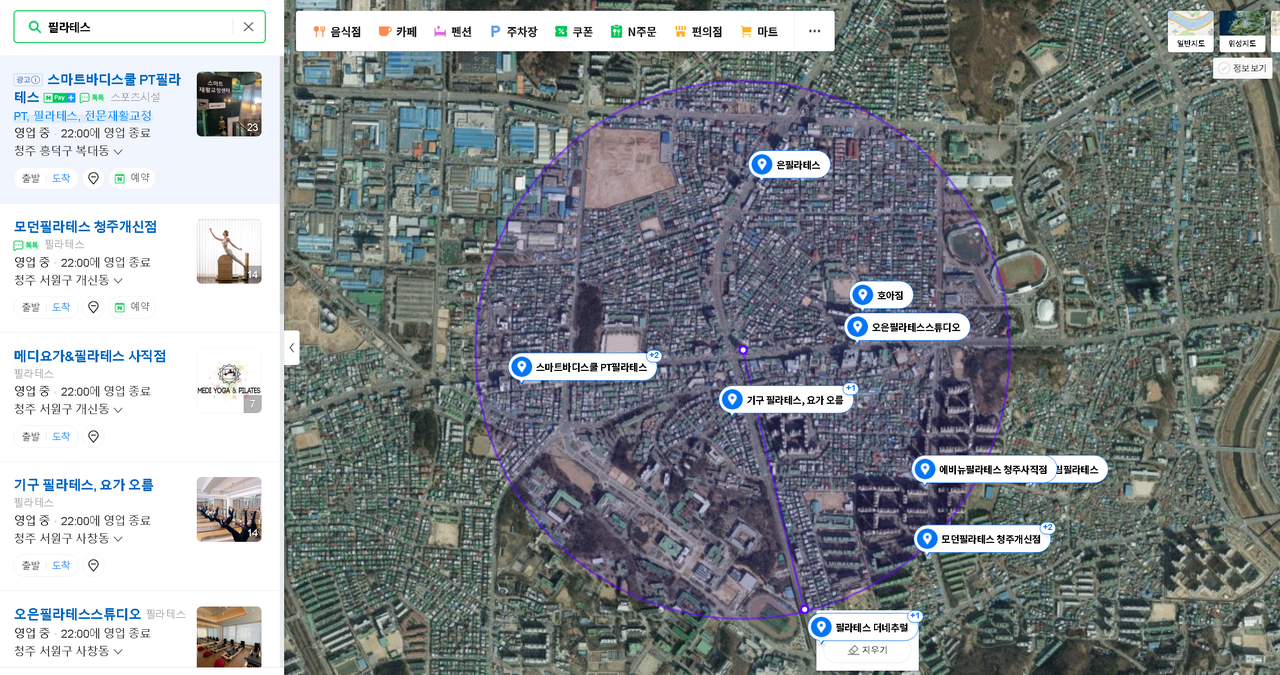Toggle the 정보 보기 checkbox

pos(1242,68)
